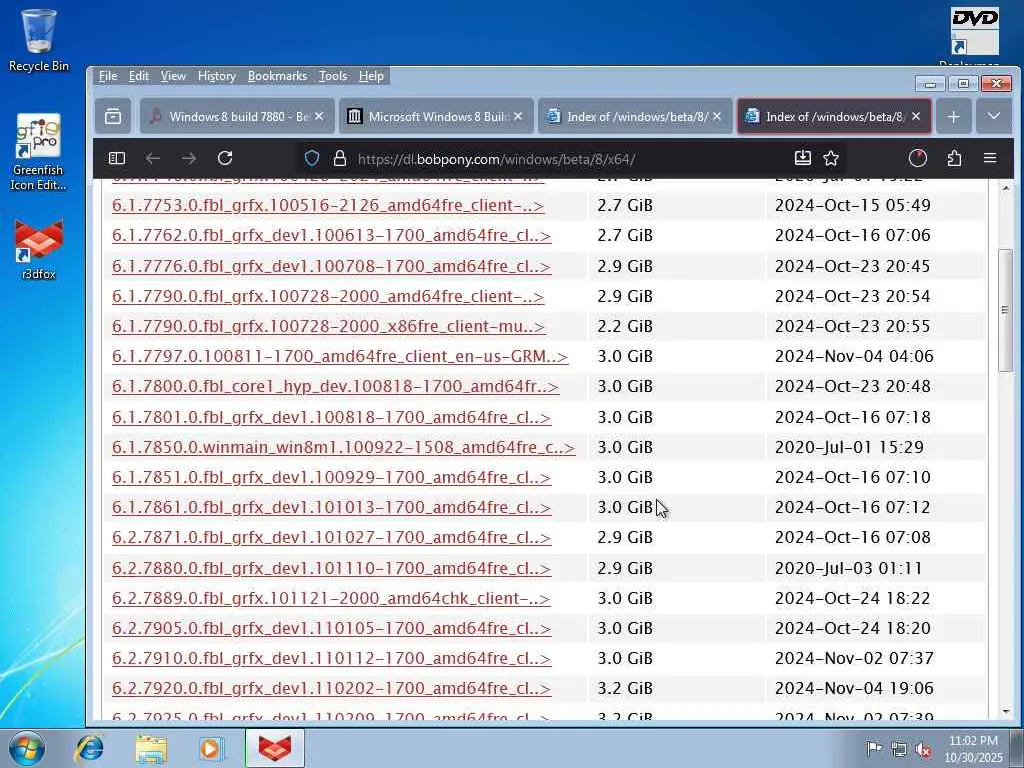Open the extensions puzzle icon
1024x768 pixels.
coord(954,158)
